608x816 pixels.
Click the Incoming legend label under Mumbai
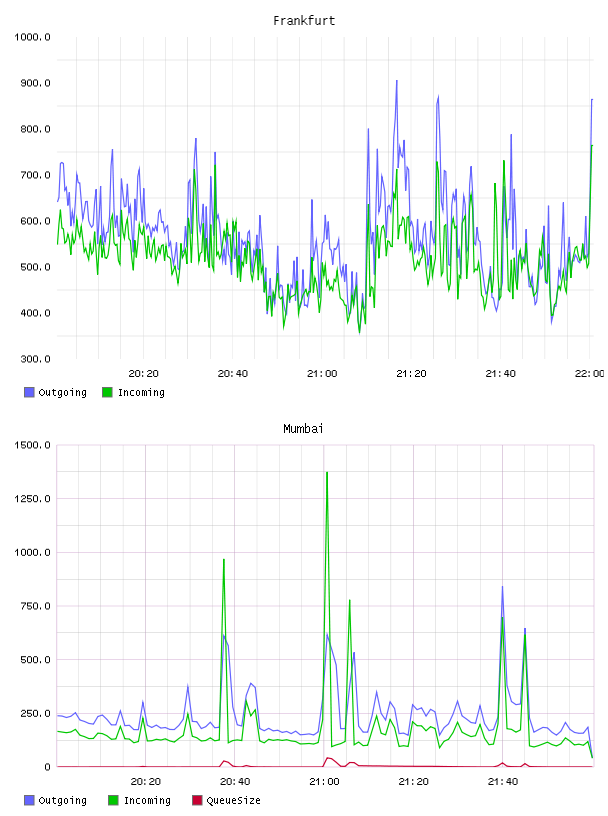tap(147, 800)
